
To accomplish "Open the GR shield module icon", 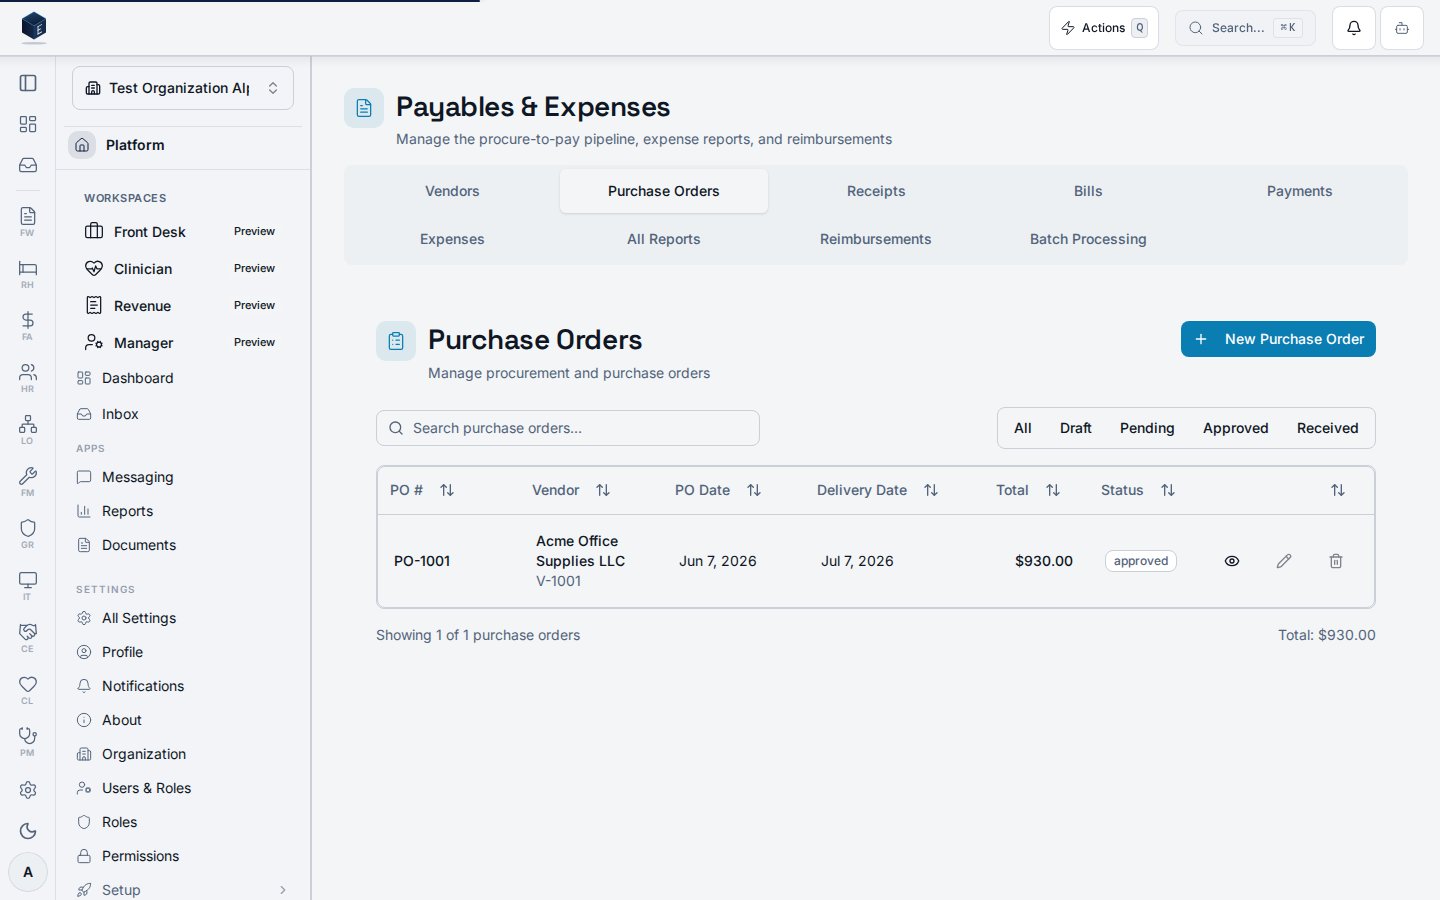I will 28,533.
